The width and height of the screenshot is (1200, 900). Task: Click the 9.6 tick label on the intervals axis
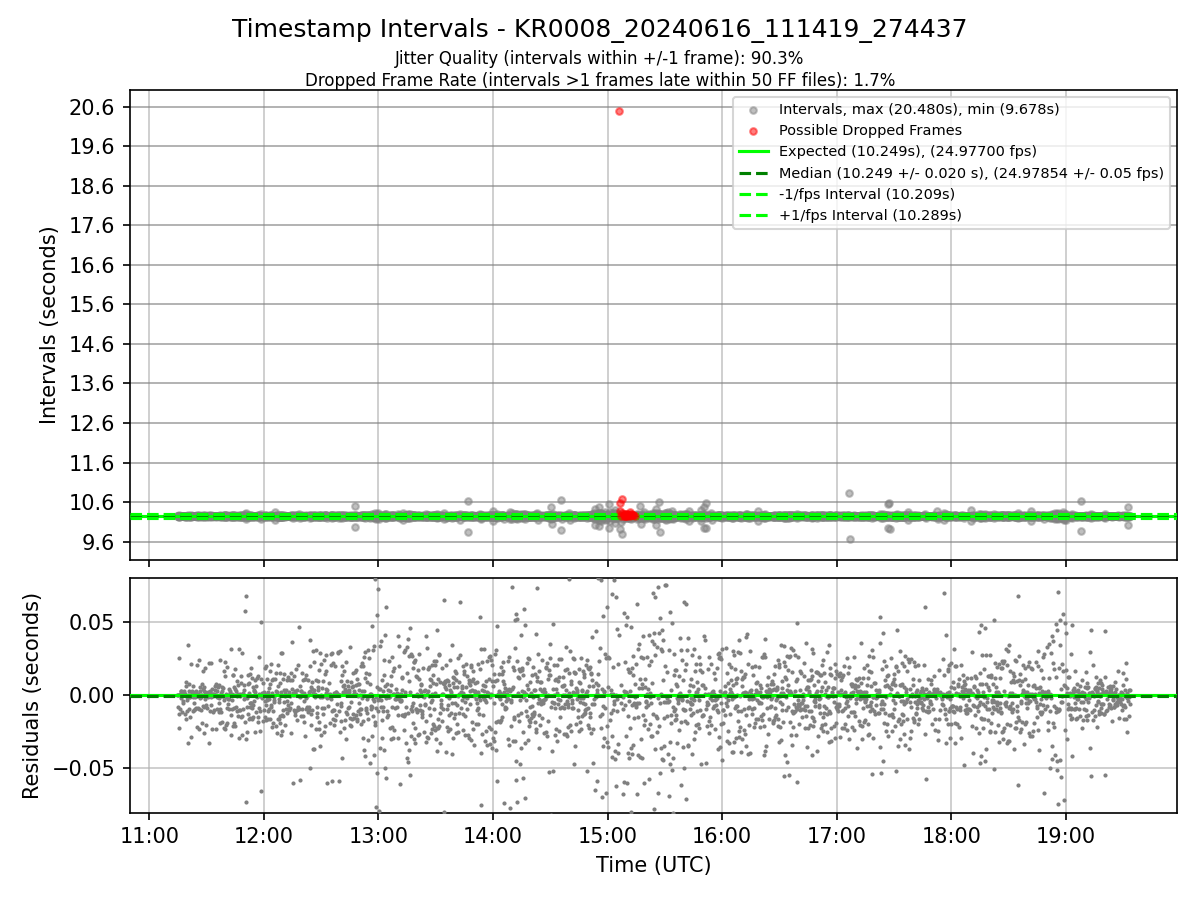point(99,542)
